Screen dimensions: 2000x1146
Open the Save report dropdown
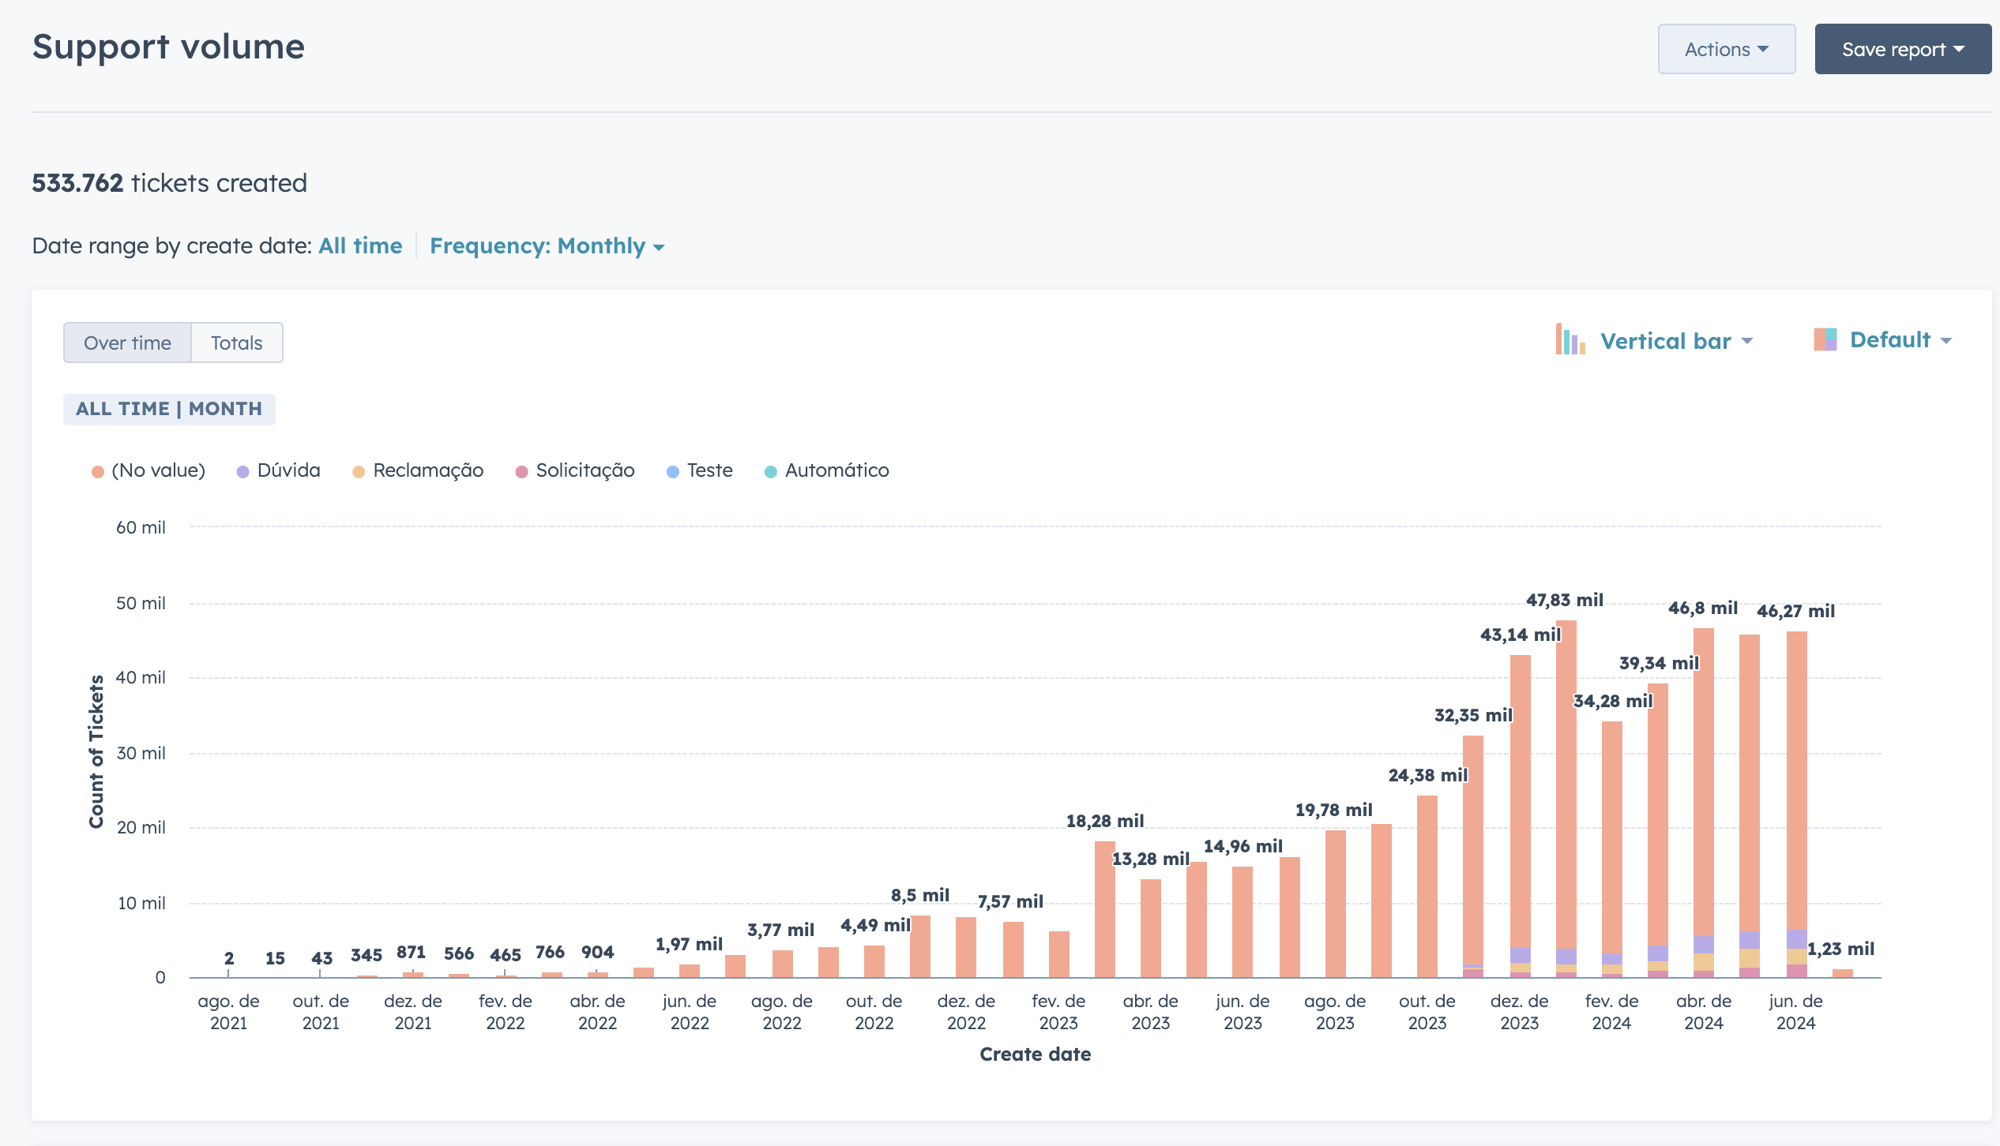[1902, 49]
